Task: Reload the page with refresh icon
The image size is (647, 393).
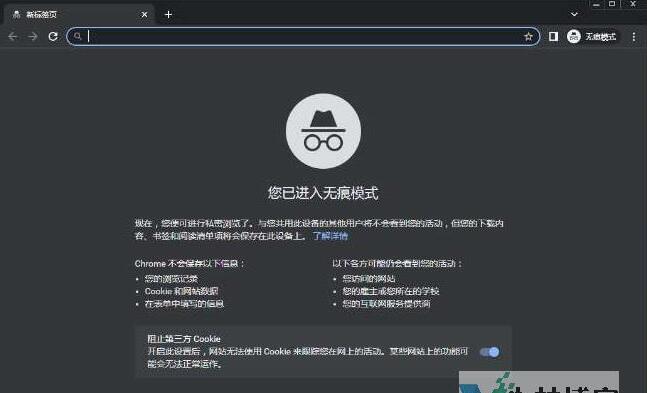Action: tap(53, 37)
